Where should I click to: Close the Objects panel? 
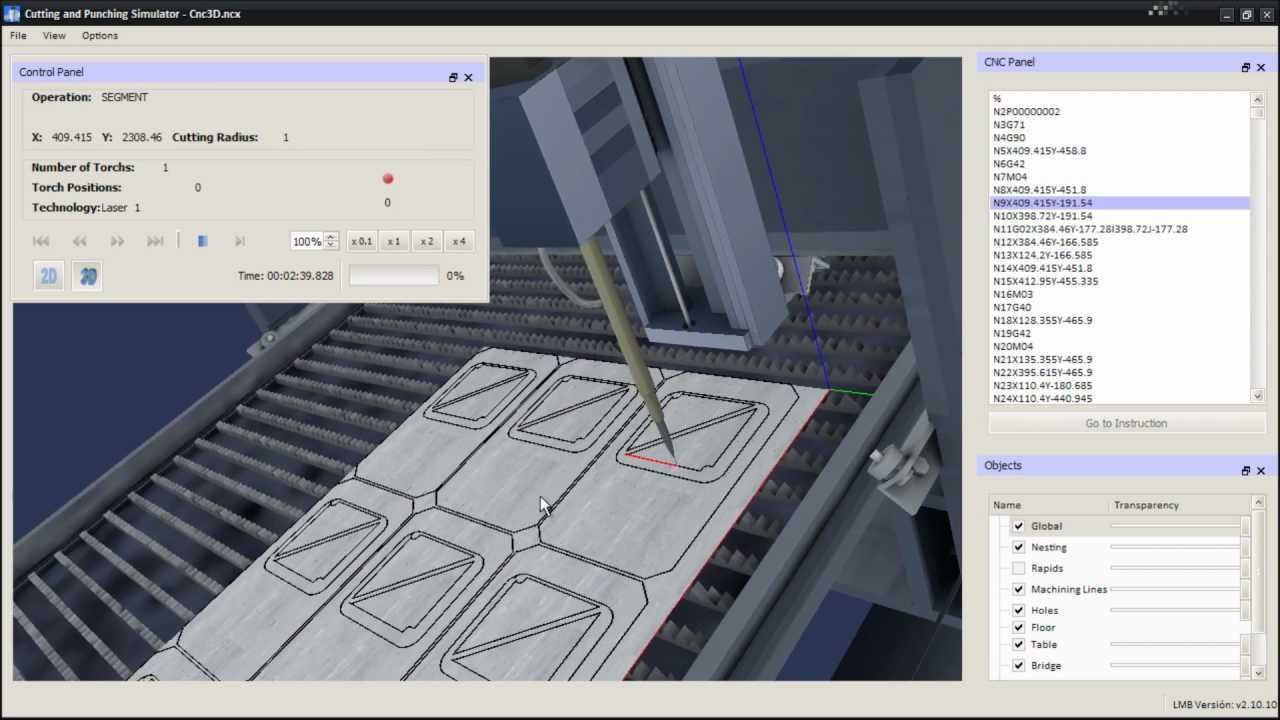1260,470
